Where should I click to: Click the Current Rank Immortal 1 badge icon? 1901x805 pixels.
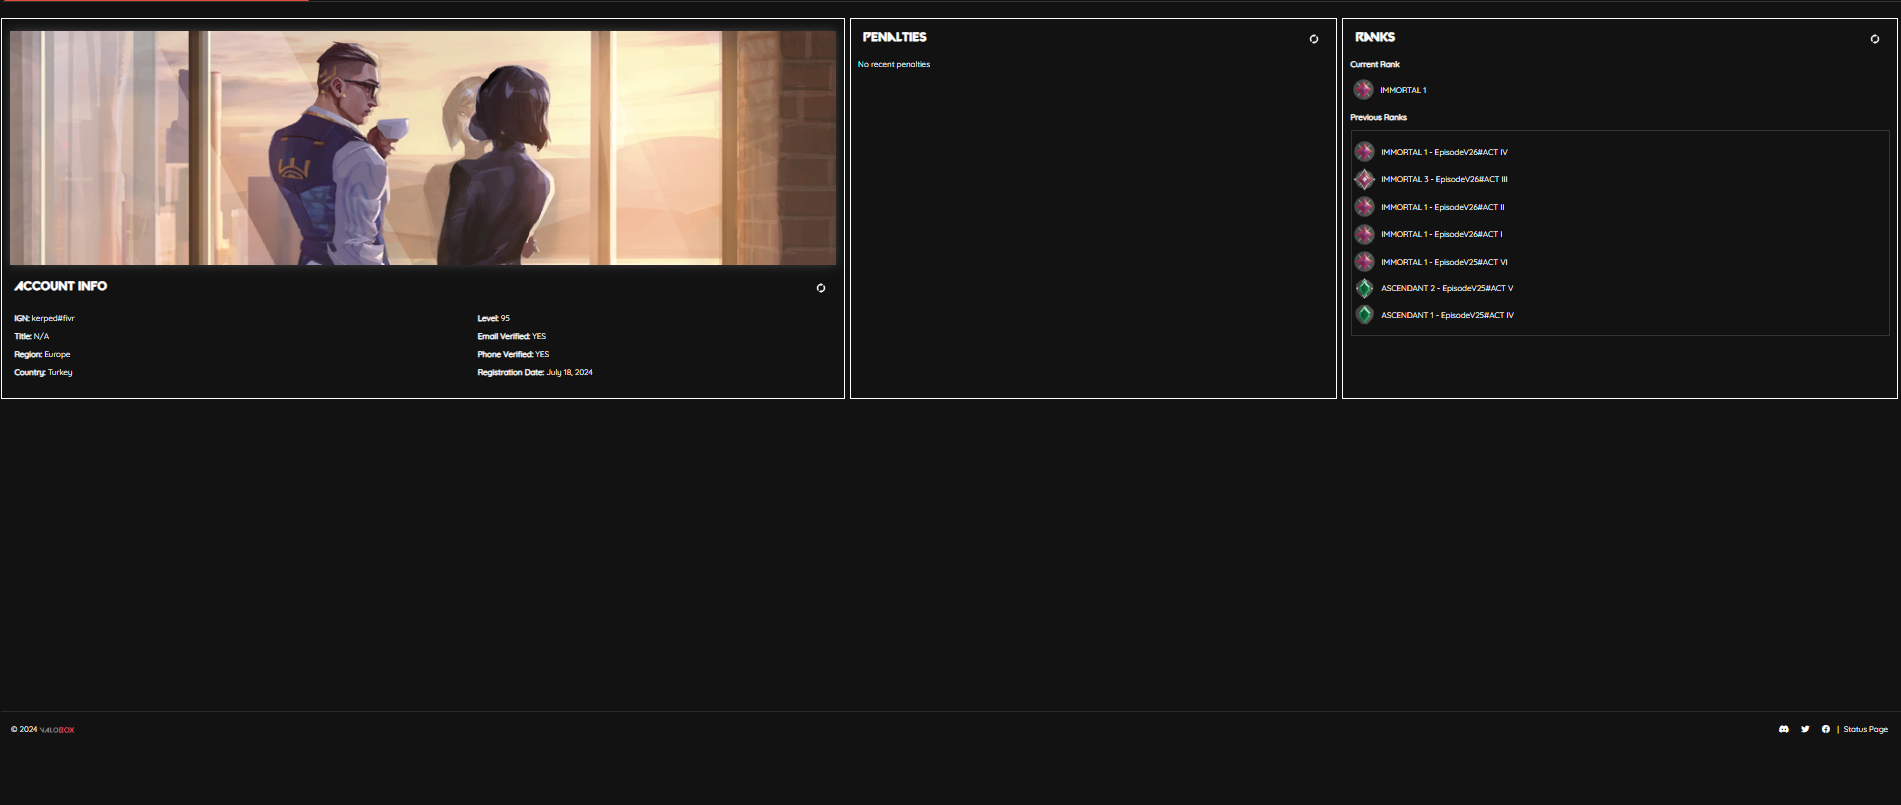(x=1363, y=90)
